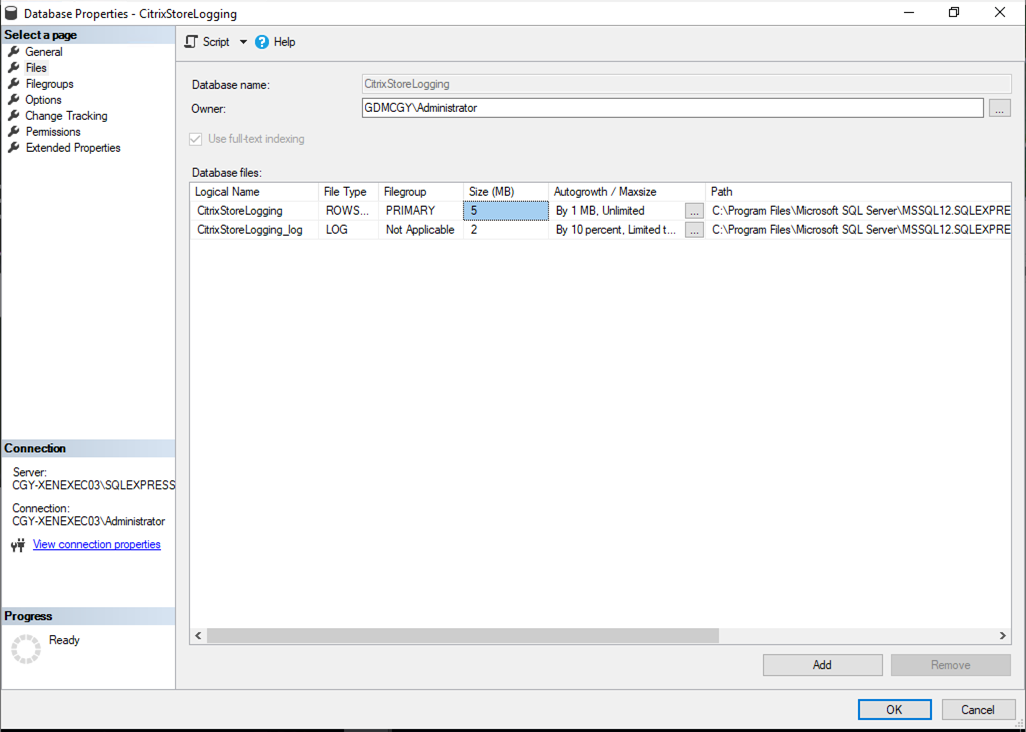
Task: Toggle the Use full-text indexing checkbox
Action: [195, 138]
